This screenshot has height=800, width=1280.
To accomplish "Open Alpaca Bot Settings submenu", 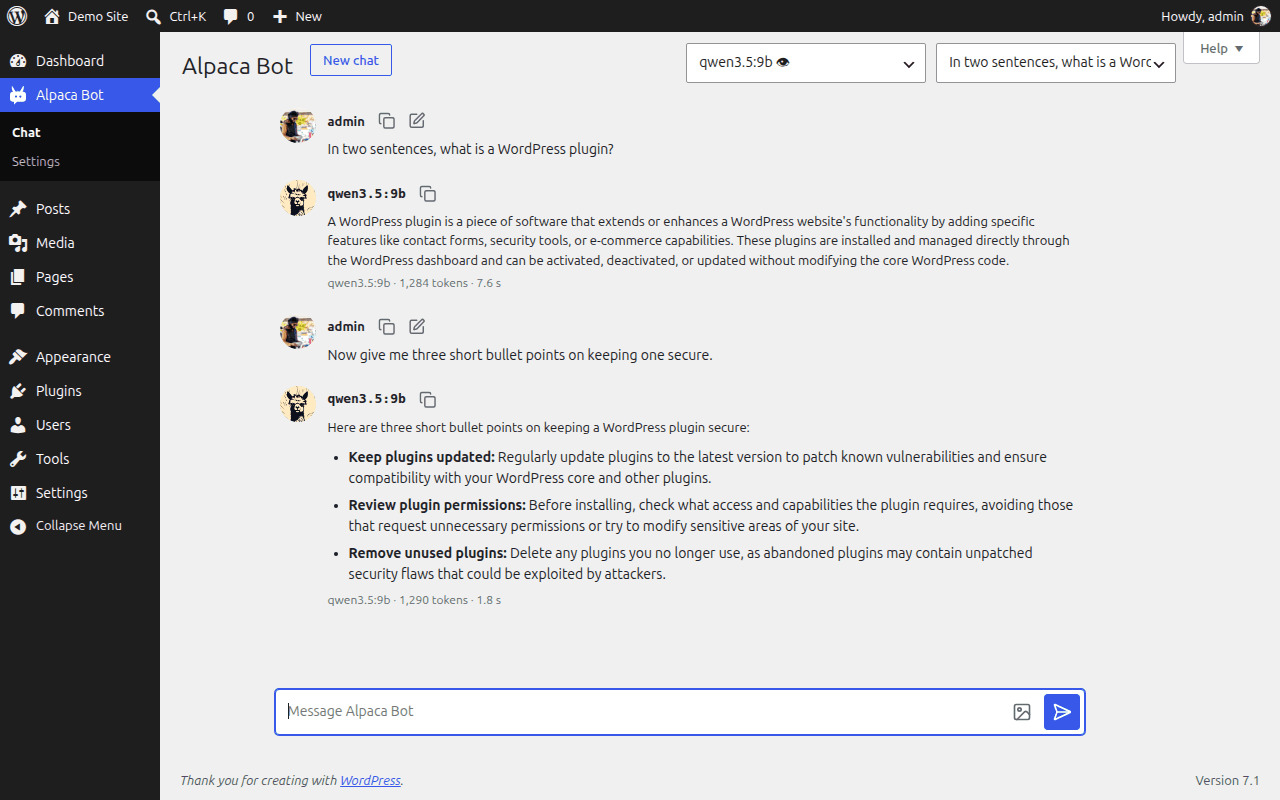I will pyautogui.click(x=36, y=161).
